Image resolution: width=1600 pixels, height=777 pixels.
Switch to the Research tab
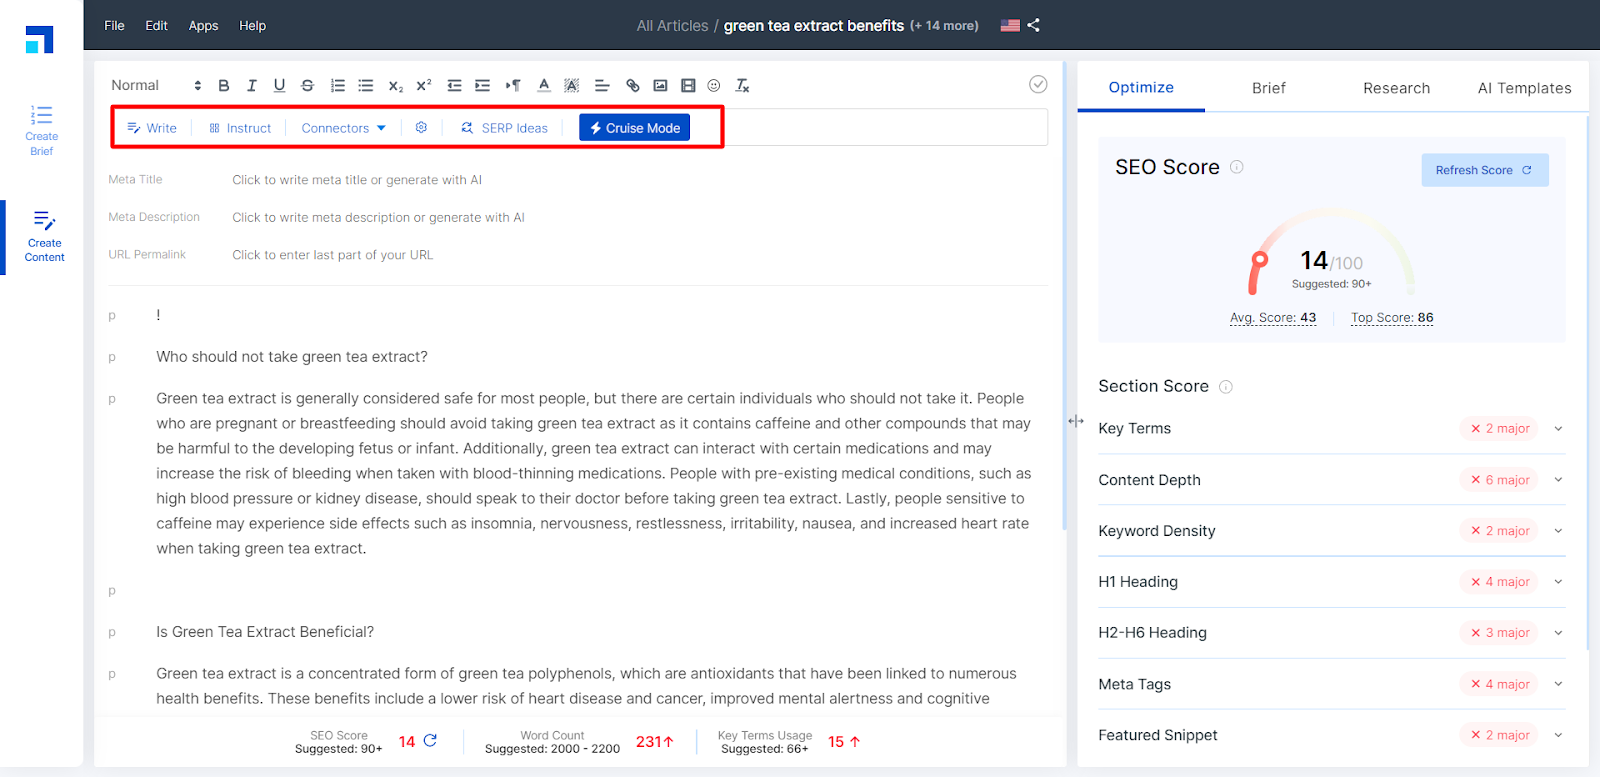(x=1396, y=88)
